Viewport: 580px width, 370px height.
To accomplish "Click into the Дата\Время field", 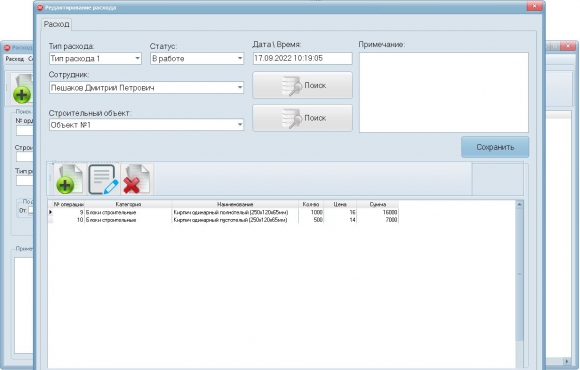I will coord(302,58).
